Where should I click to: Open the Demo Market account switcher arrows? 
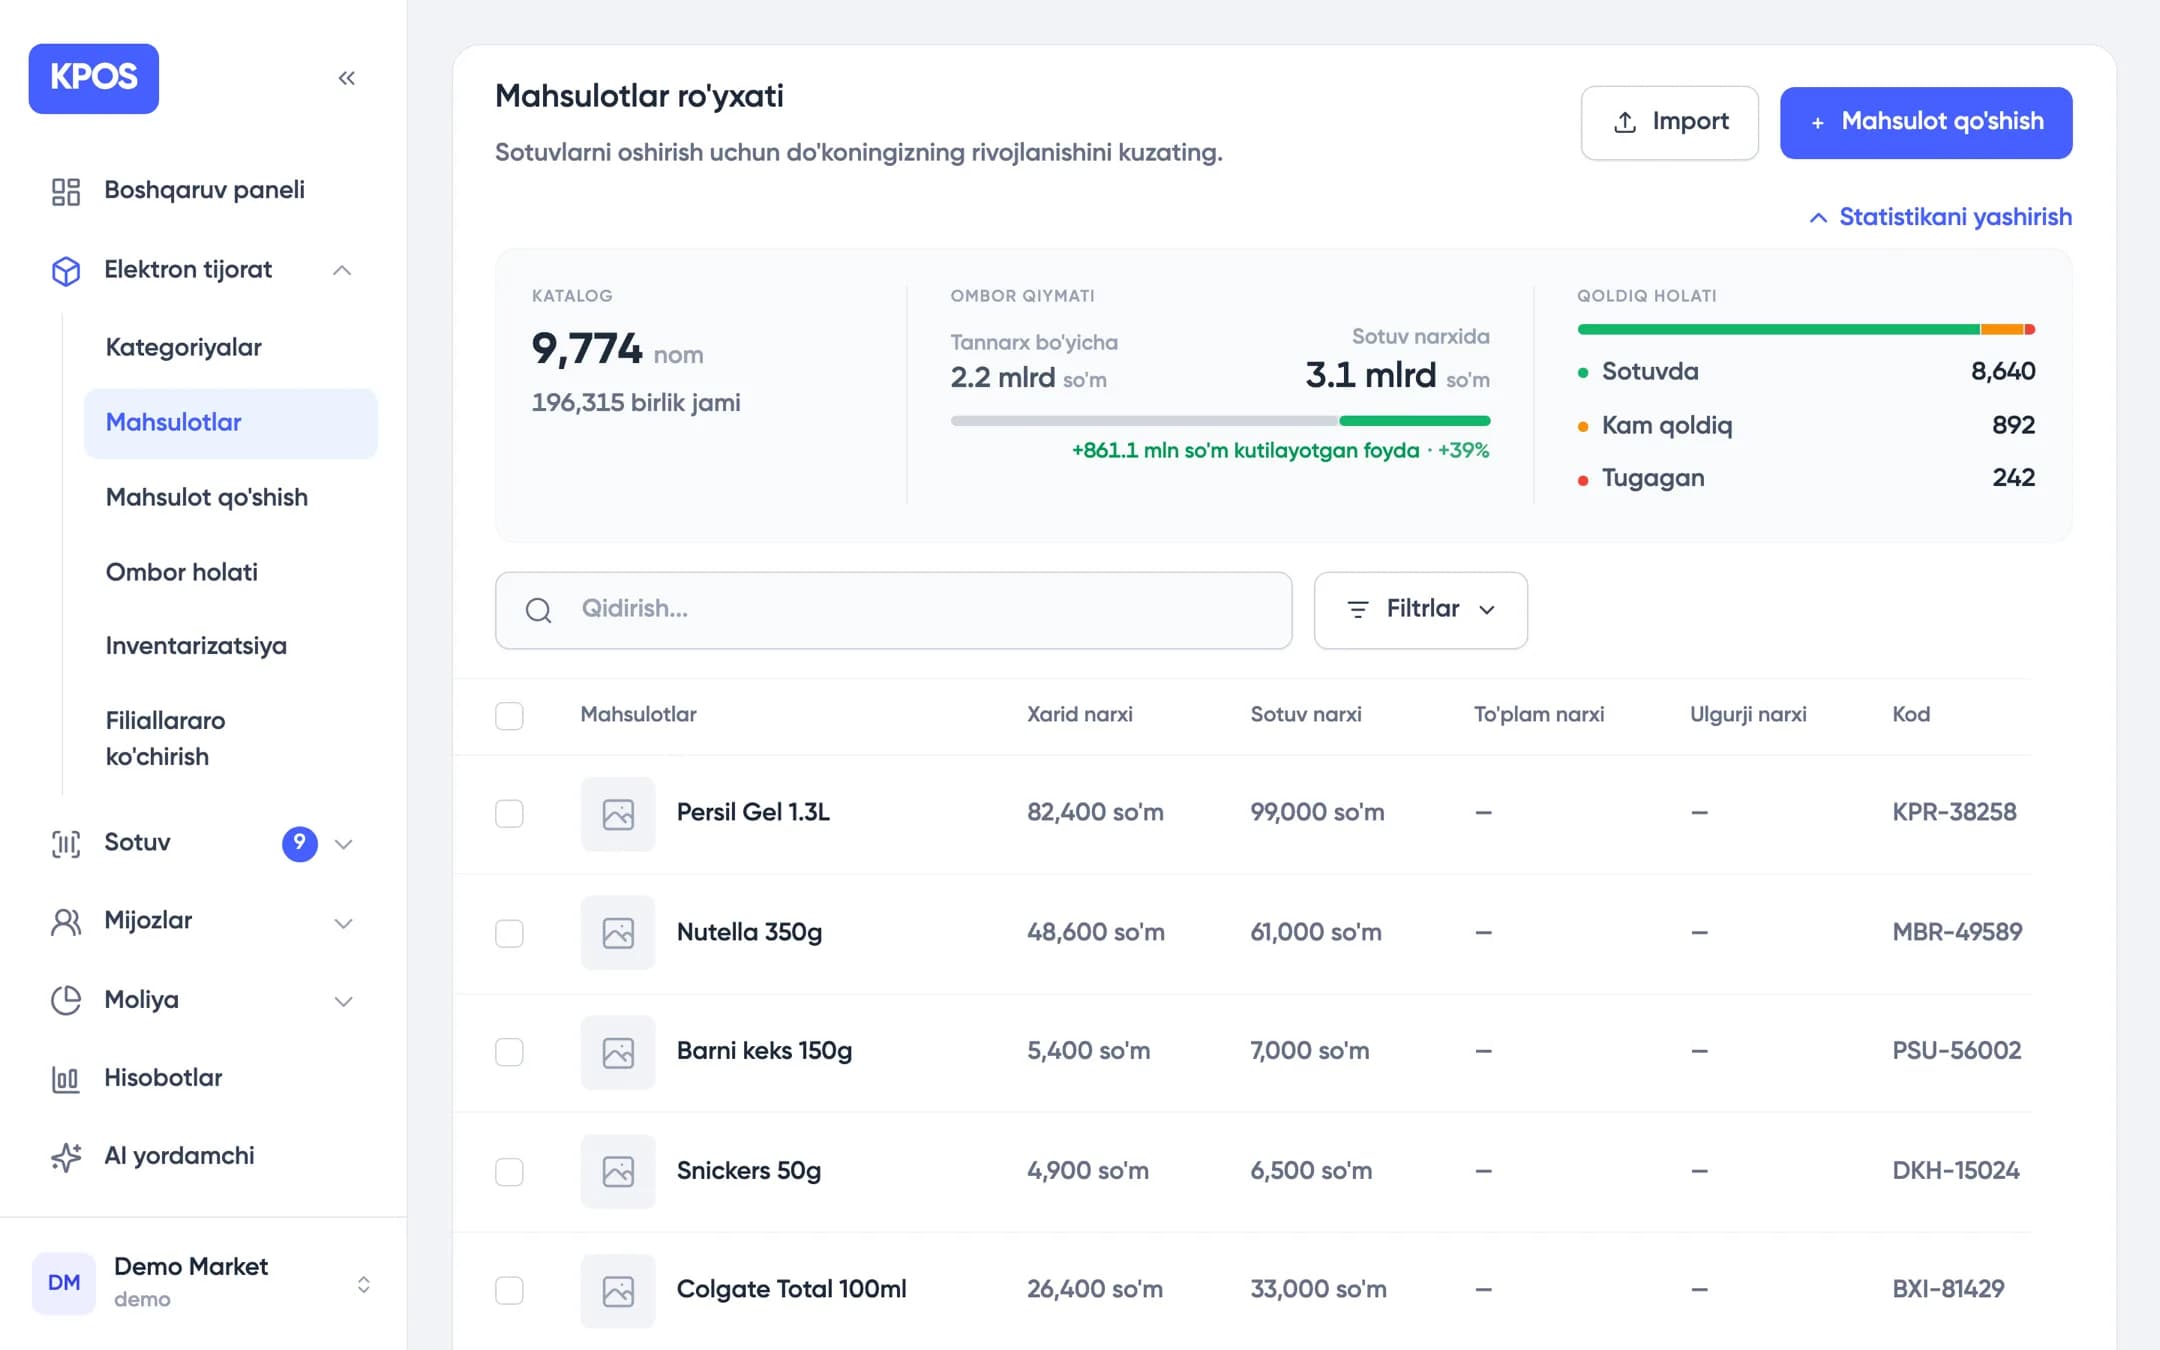coord(364,1284)
